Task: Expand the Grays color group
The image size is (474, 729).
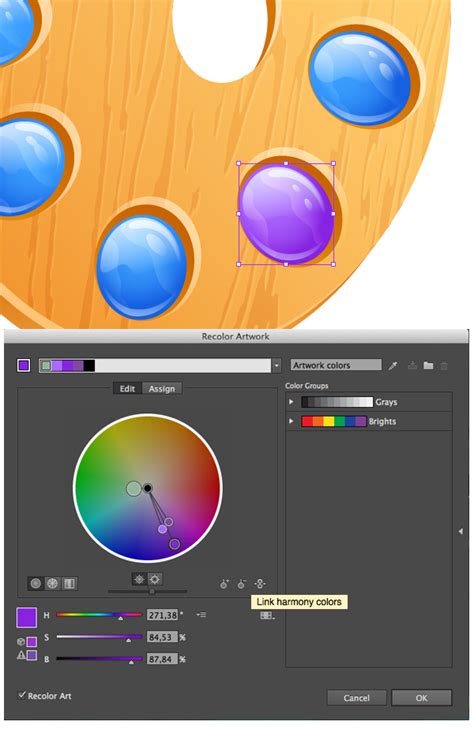Action: point(291,402)
